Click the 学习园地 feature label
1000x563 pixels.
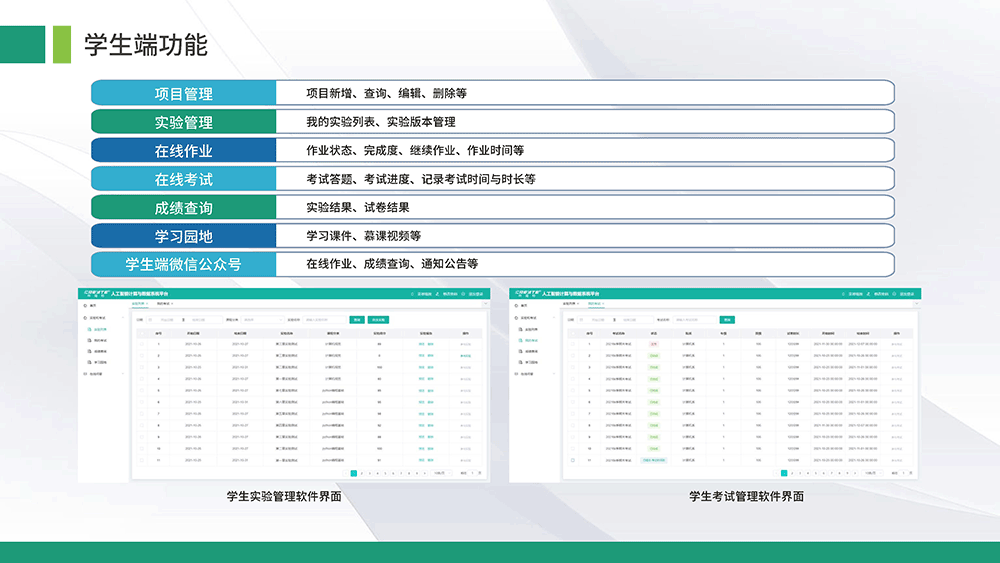184,237
